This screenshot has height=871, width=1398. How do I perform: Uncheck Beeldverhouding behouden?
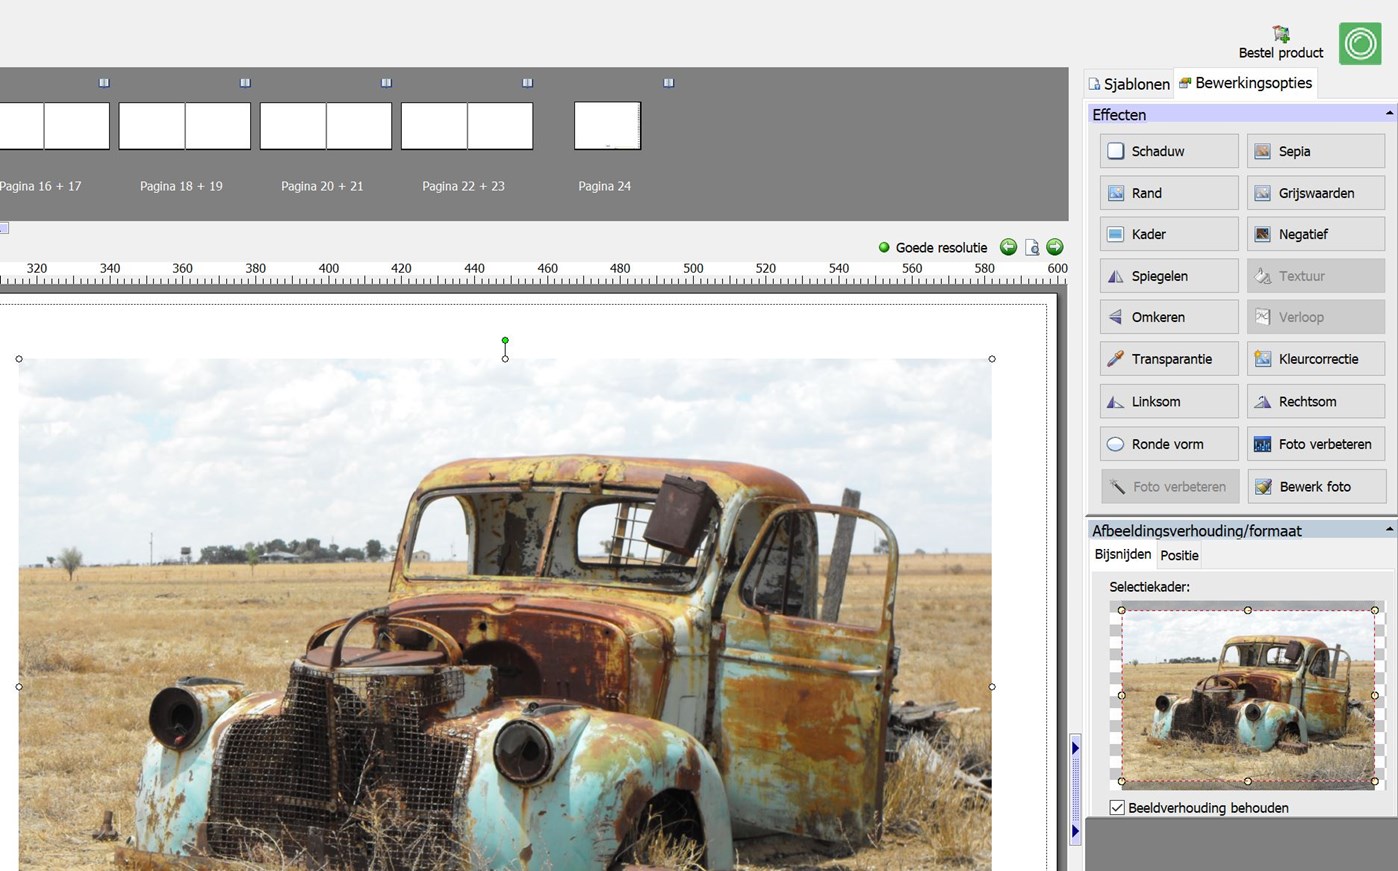[x=1117, y=808]
